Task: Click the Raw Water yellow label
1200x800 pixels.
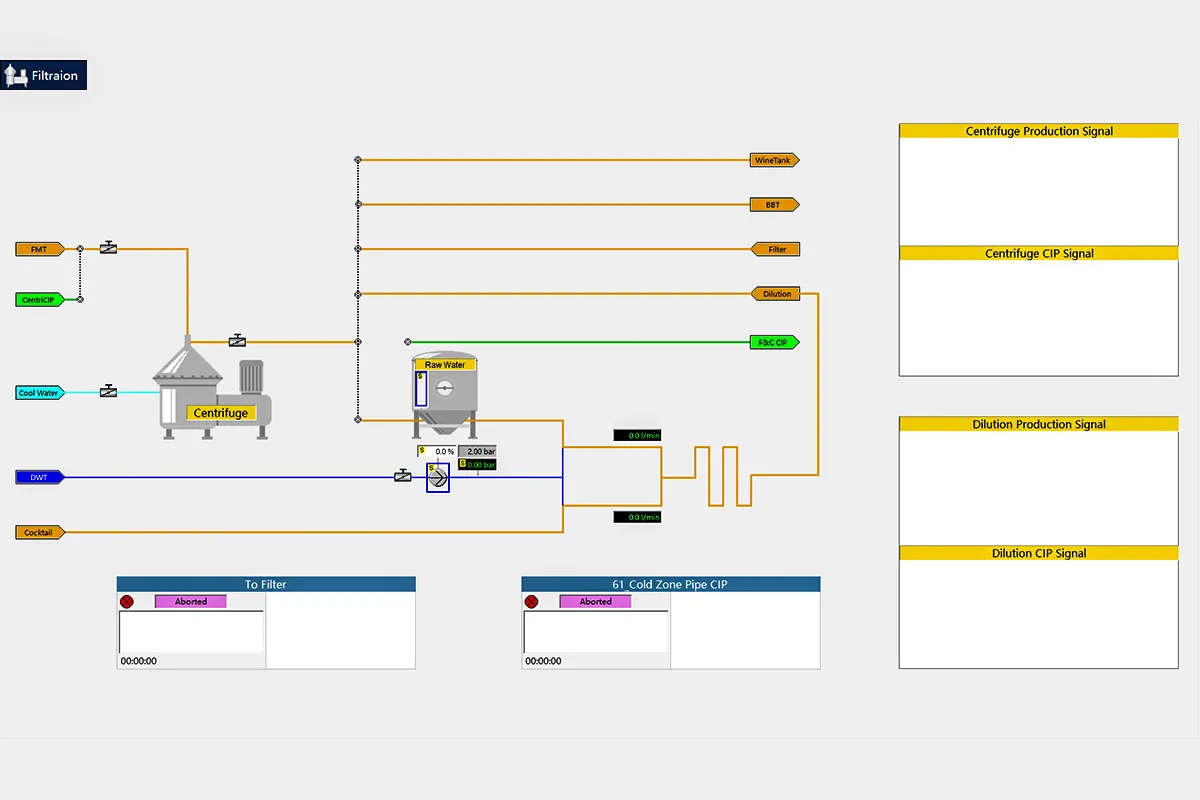Action: [x=445, y=365]
